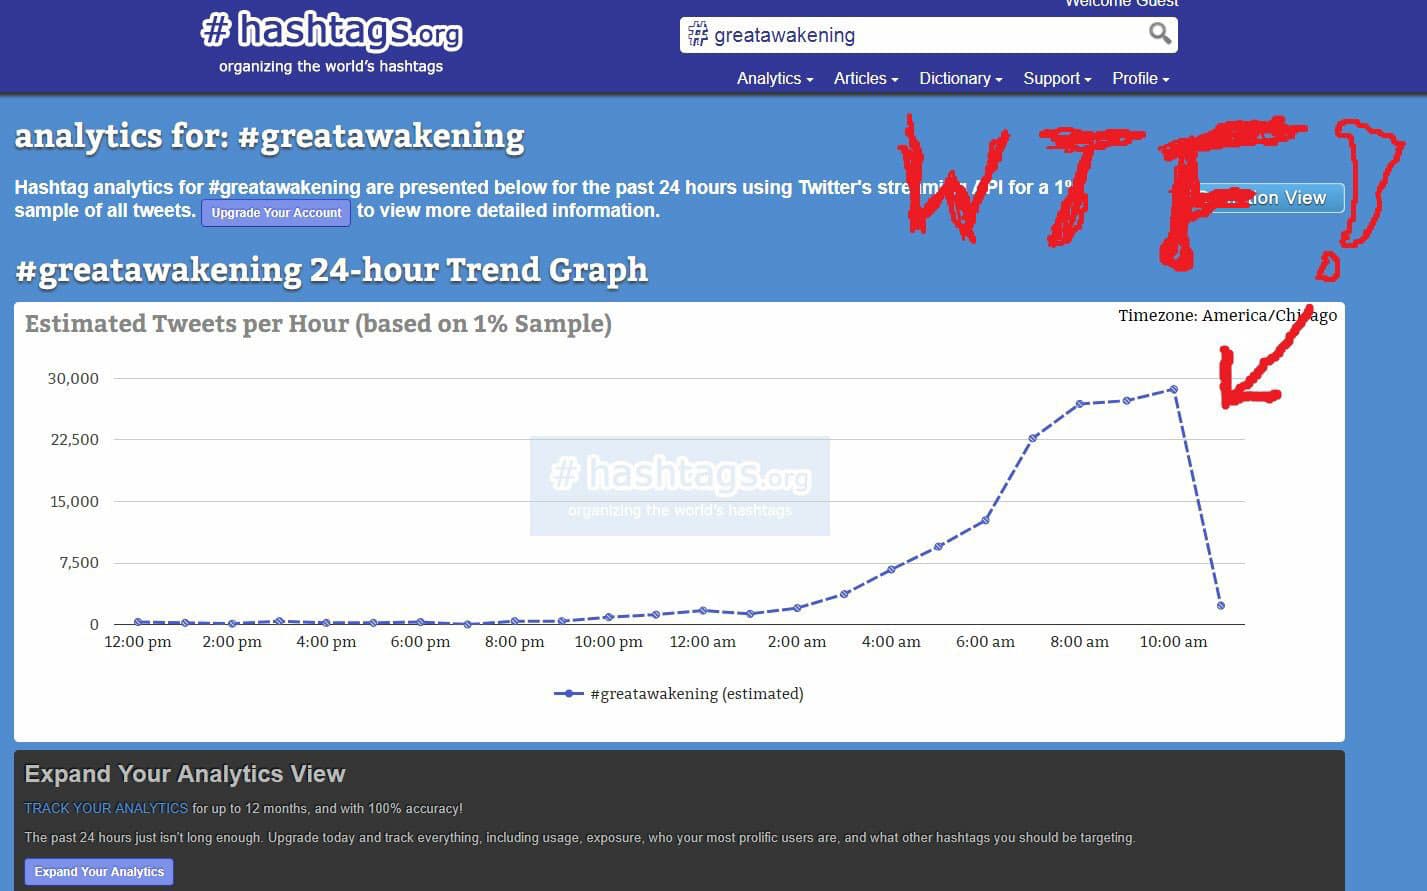The image size is (1427, 891).
Task: Open the Dictionary dropdown
Action: [x=959, y=78]
